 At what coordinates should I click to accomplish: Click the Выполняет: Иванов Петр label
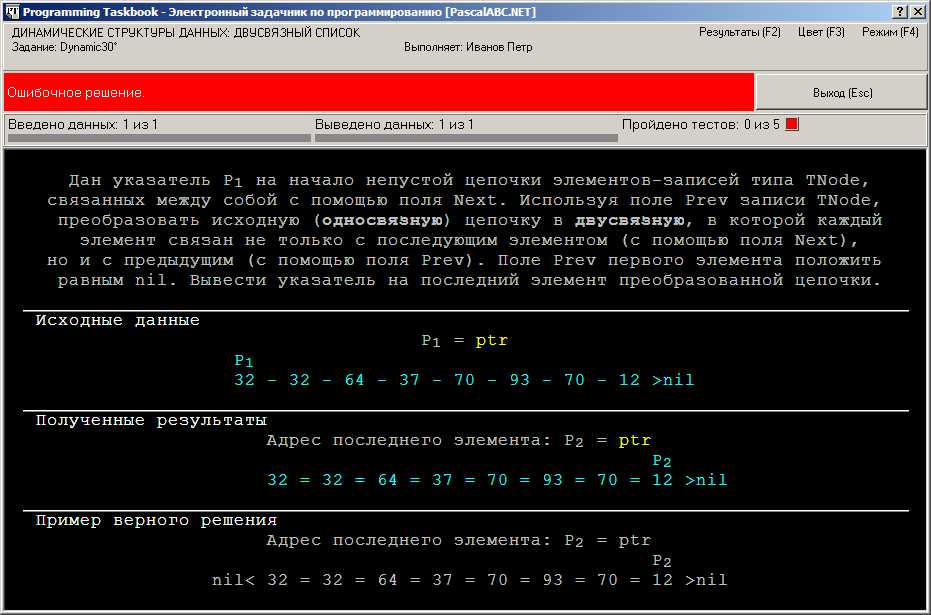pos(468,47)
